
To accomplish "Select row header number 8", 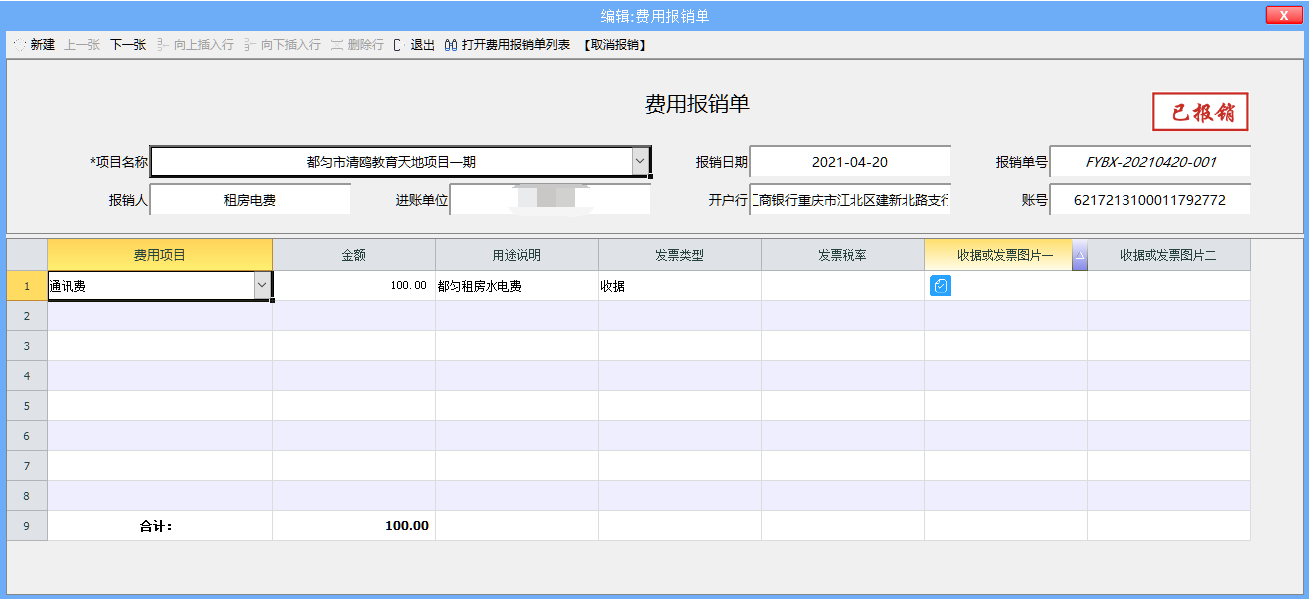I will pyautogui.click(x=27, y=496).
